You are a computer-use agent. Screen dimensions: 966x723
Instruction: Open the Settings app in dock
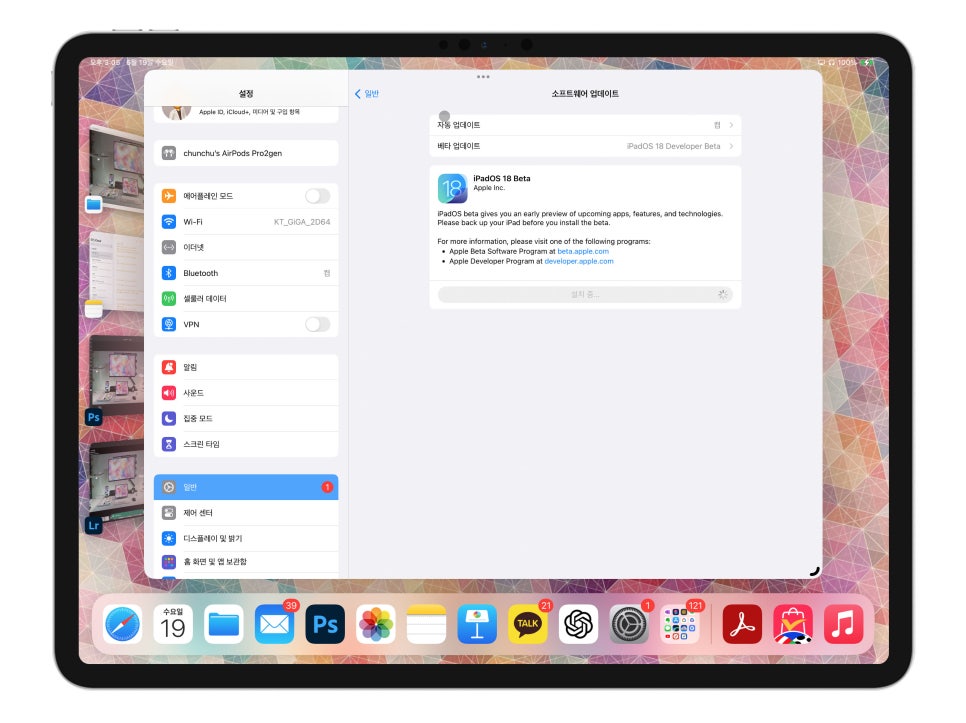(629, 624)
